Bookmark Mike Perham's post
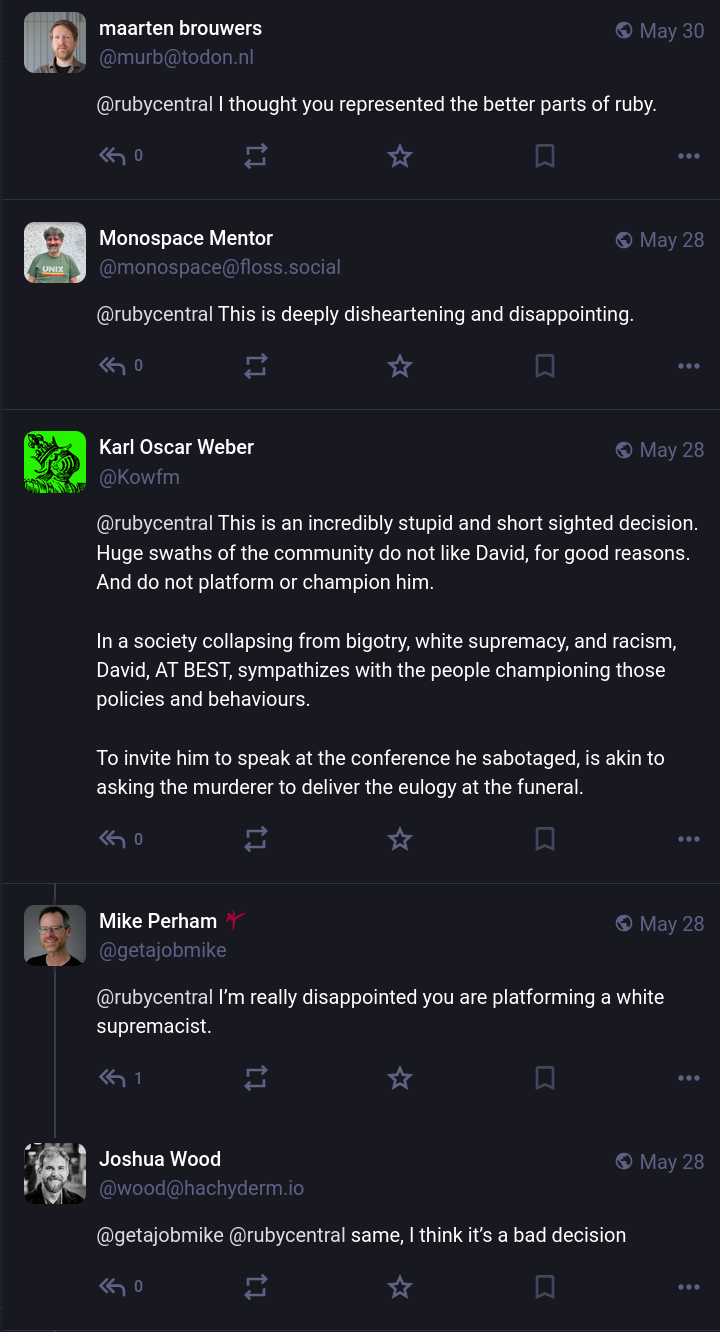 tap(545, 1078)
